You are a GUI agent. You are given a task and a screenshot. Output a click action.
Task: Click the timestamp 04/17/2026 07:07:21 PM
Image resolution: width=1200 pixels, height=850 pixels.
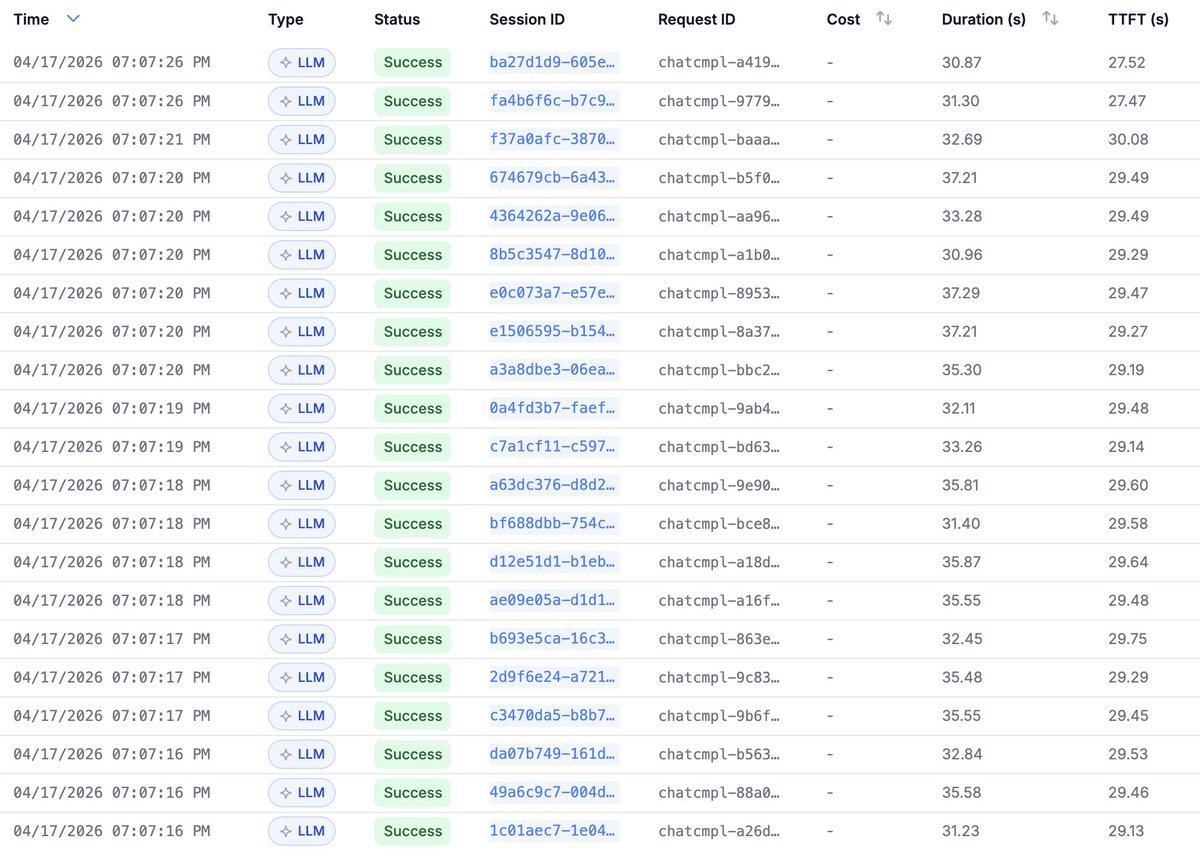[112, 139]
